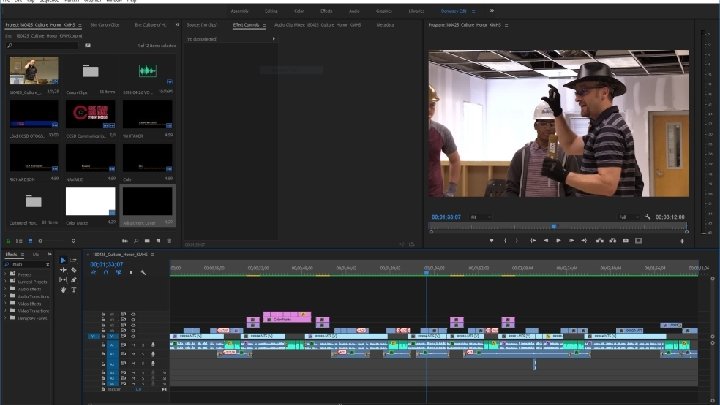Toggle V1 sync lock

point(124,336)
